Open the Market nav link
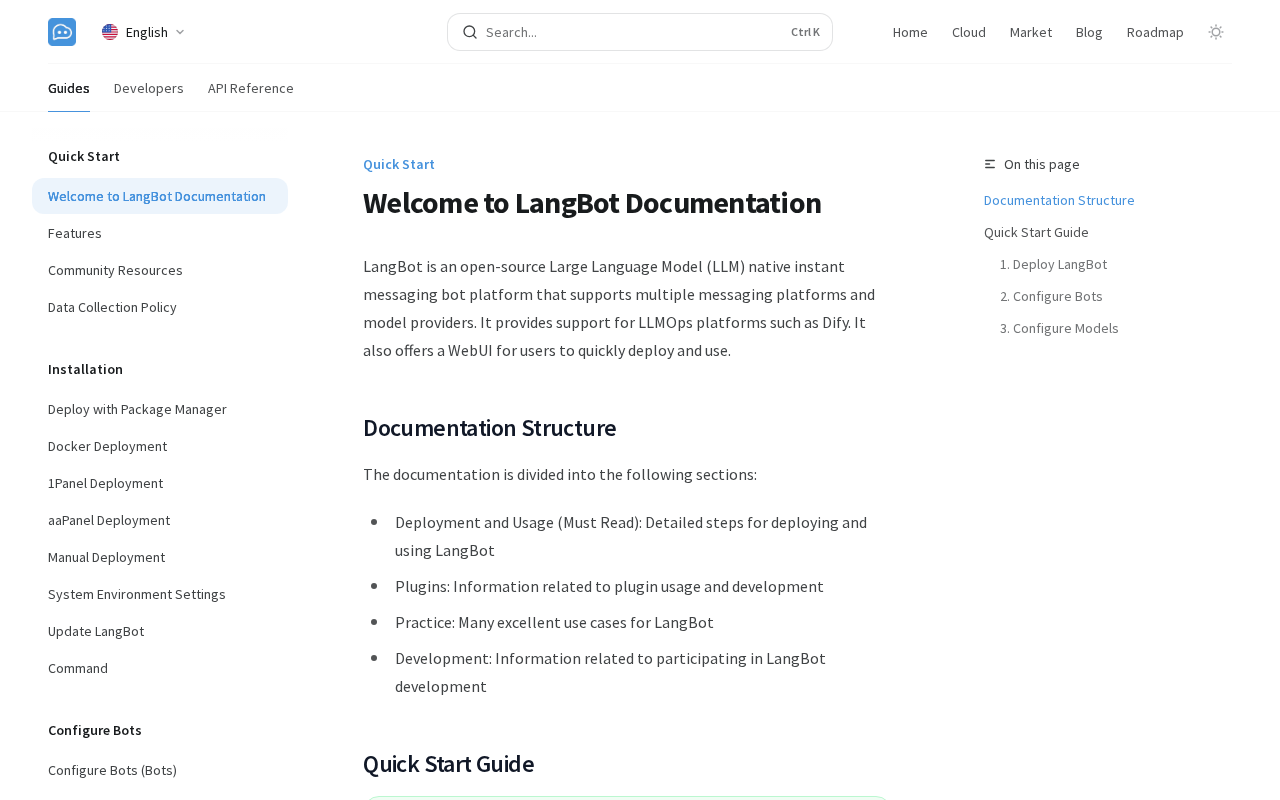The height and width of the screenshot is (800, 1280). [1031, 32]
